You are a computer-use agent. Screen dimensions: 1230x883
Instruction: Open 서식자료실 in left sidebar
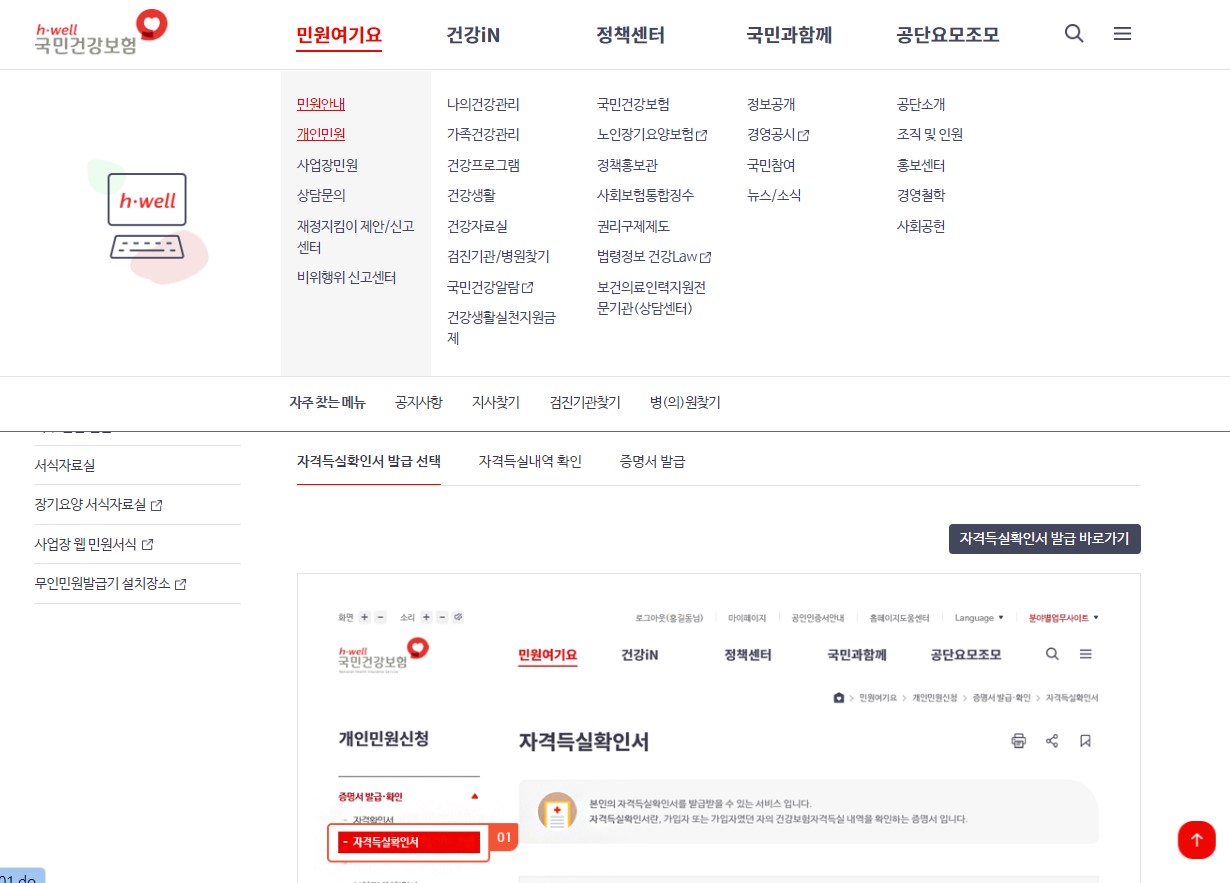tap(65, 465)
